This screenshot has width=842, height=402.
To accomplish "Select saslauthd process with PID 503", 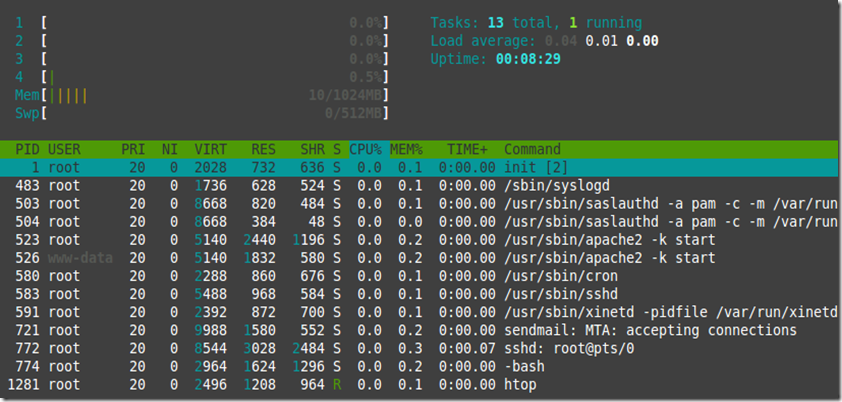I will pos(419,204).
